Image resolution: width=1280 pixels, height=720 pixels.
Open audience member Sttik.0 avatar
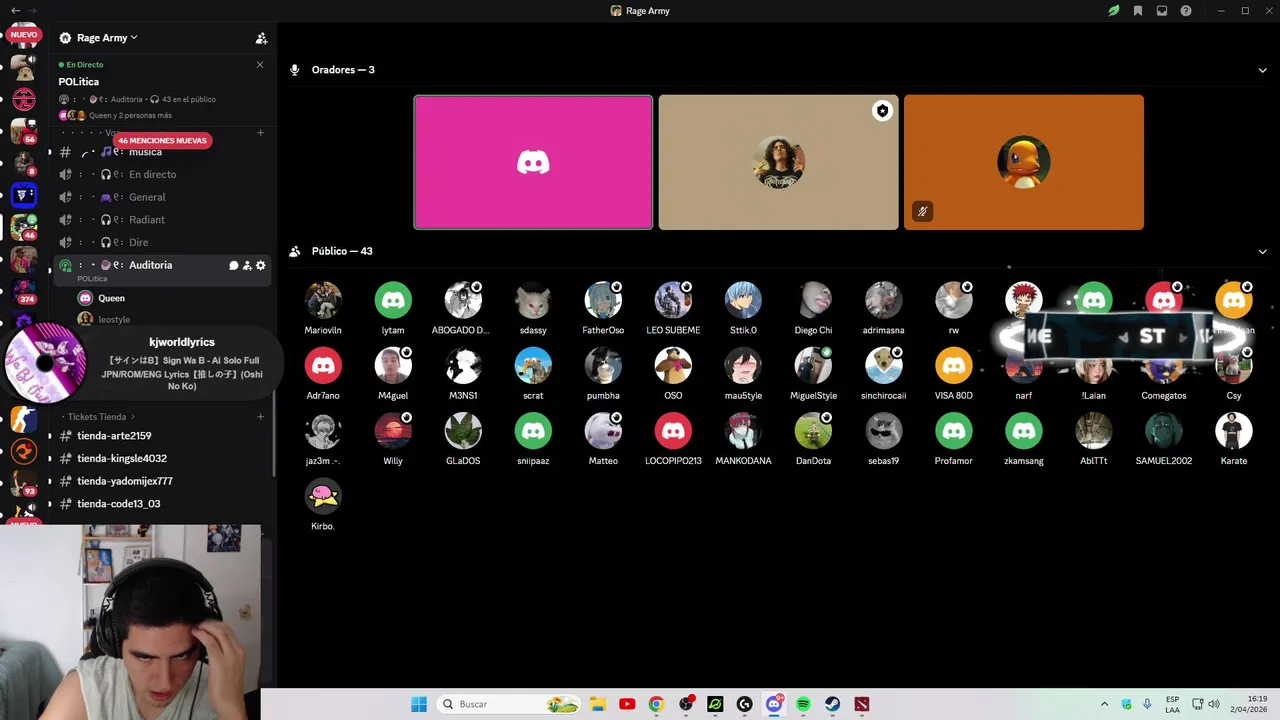click(743, 300)
